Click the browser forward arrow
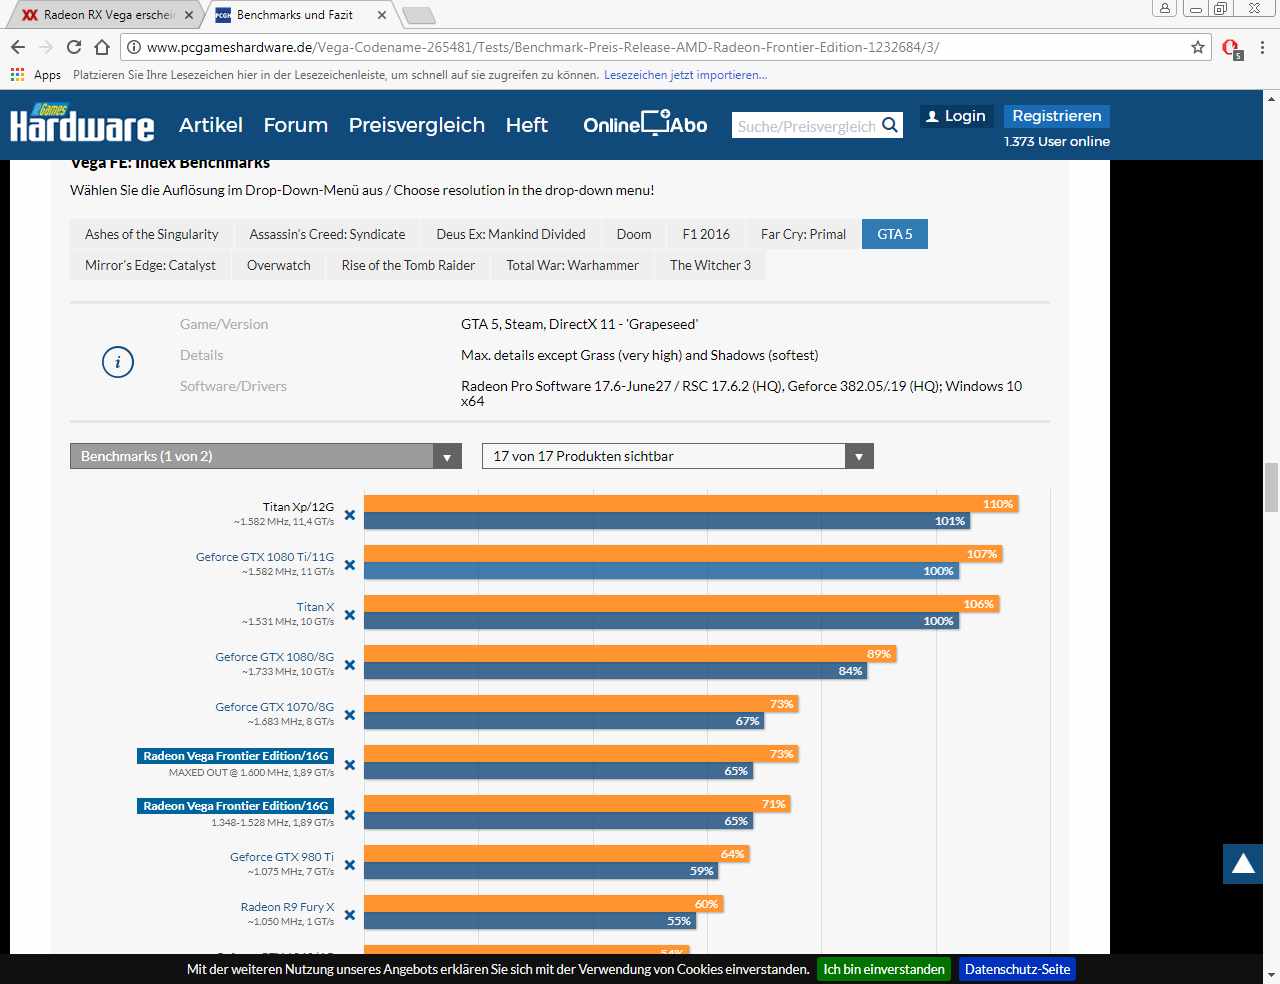 tap(46, 47)
